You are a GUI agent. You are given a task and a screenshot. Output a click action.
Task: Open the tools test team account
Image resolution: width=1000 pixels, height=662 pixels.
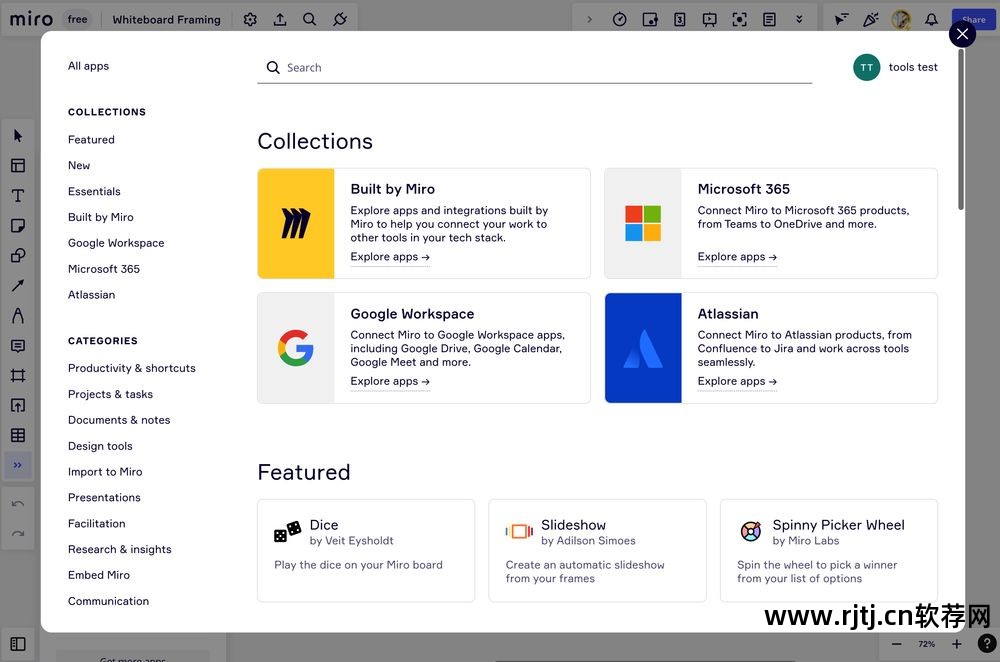click(x=895, y=68)
